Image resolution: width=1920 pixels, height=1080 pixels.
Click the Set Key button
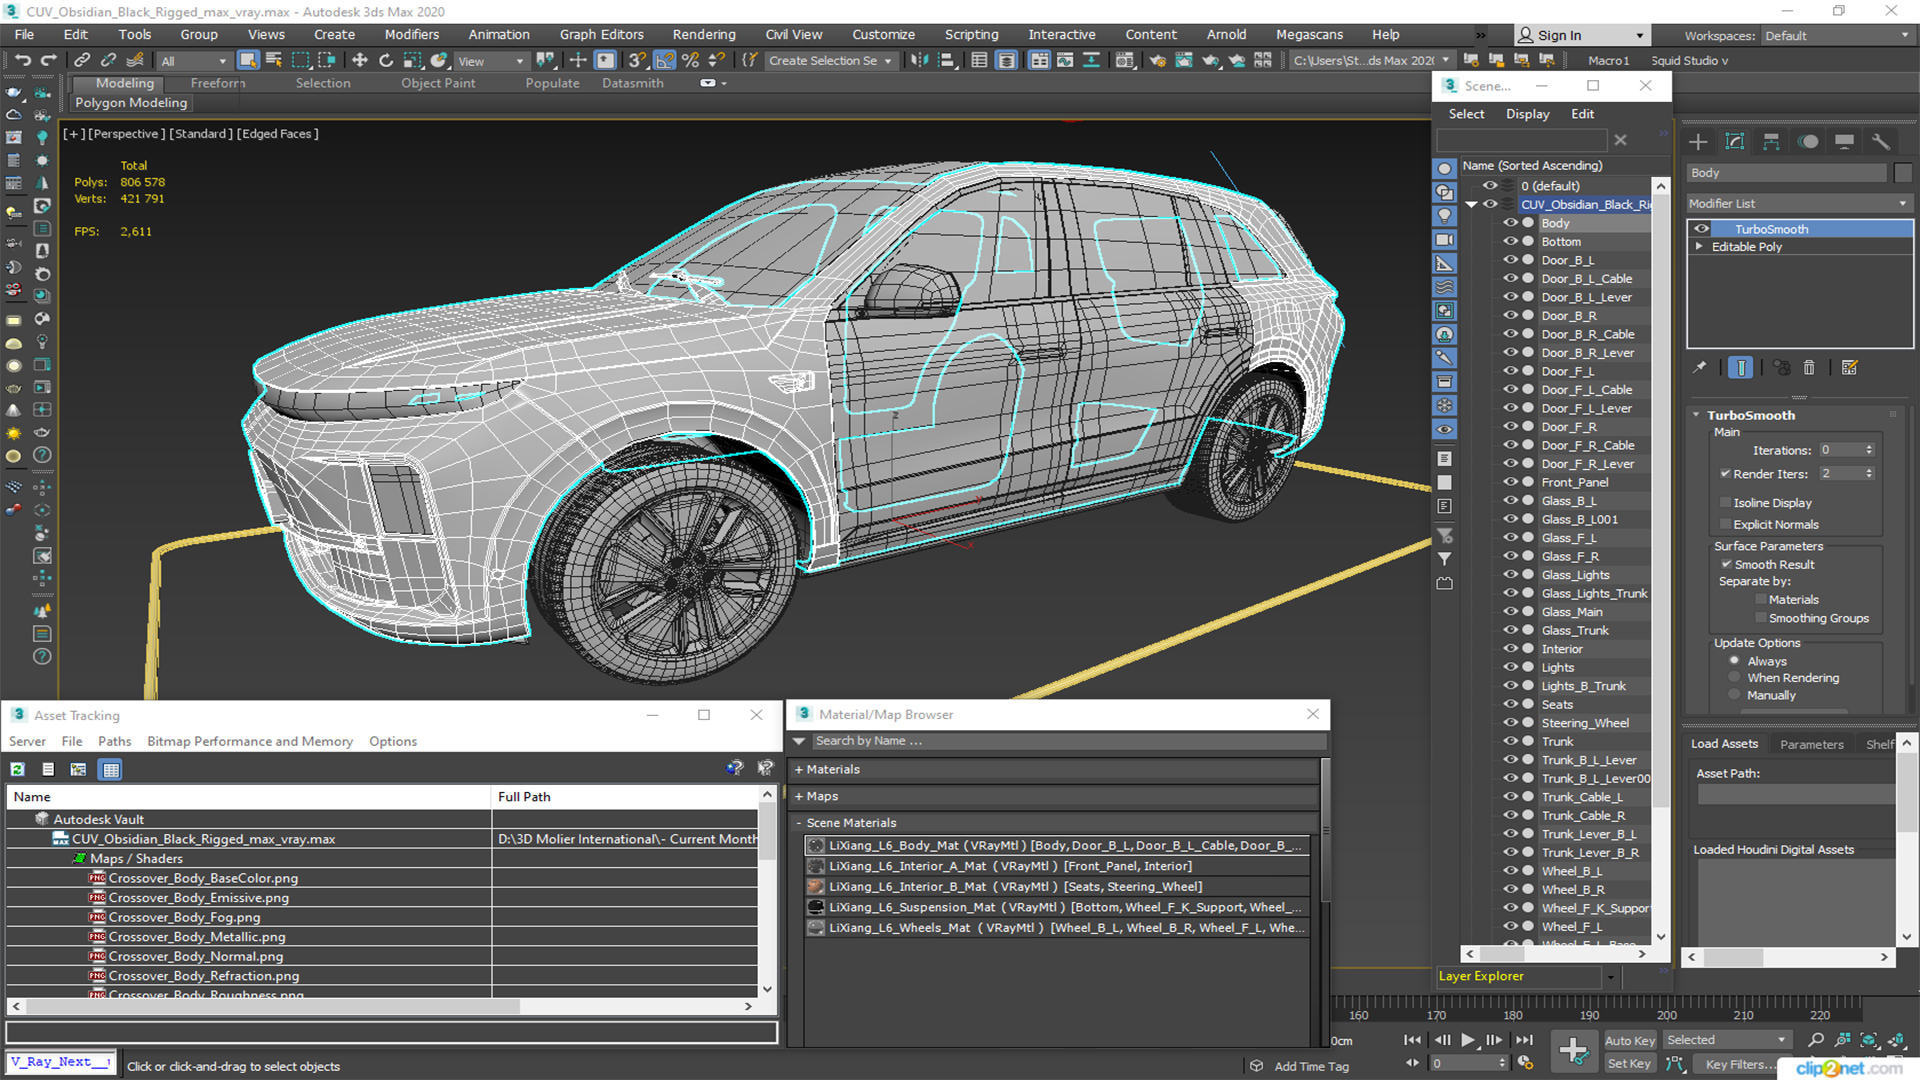click(1629, 1064)
